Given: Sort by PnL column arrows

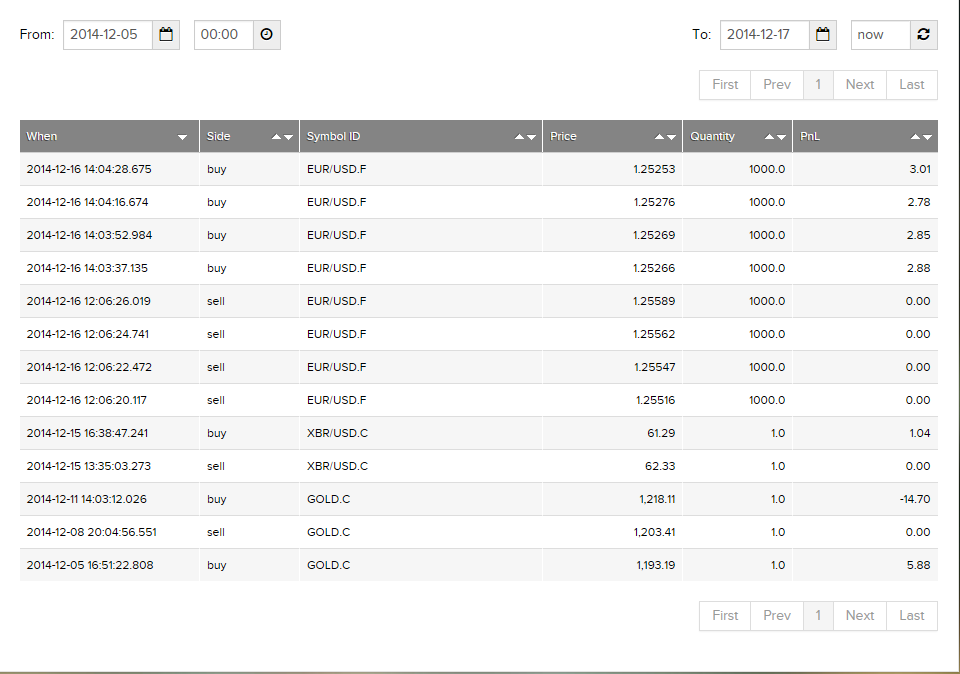Looking at the screenshot, I should point(921,137).
